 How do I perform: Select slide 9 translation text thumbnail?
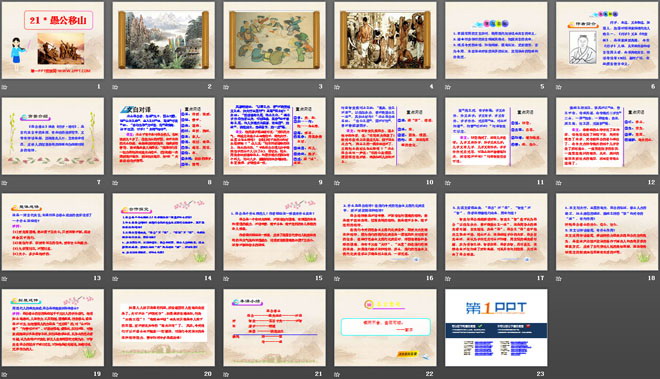coord(274,136)
